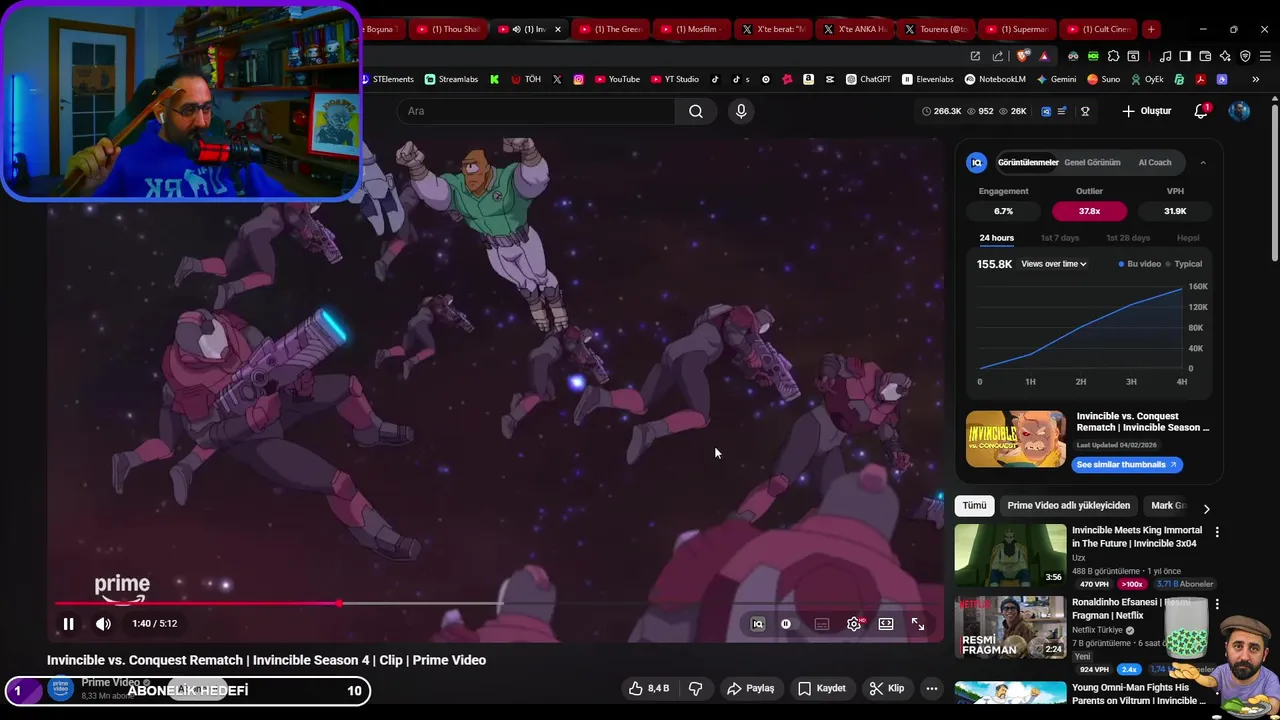1280x720 pixels.
Task: Select the 1st 28 days range tab
Action: (1128, 238)
